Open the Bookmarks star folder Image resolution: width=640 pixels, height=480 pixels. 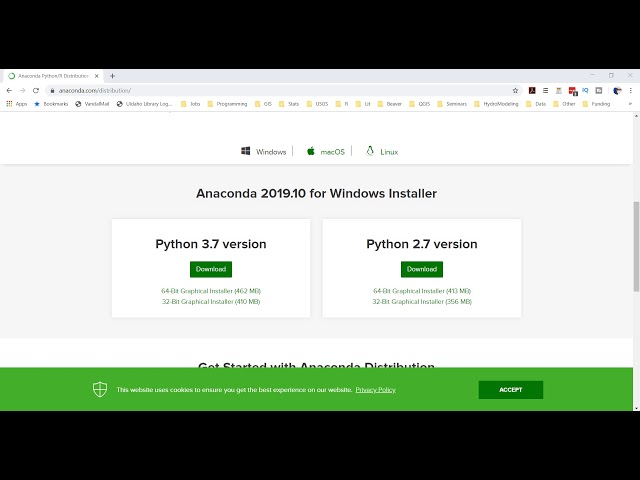point(51,104)
